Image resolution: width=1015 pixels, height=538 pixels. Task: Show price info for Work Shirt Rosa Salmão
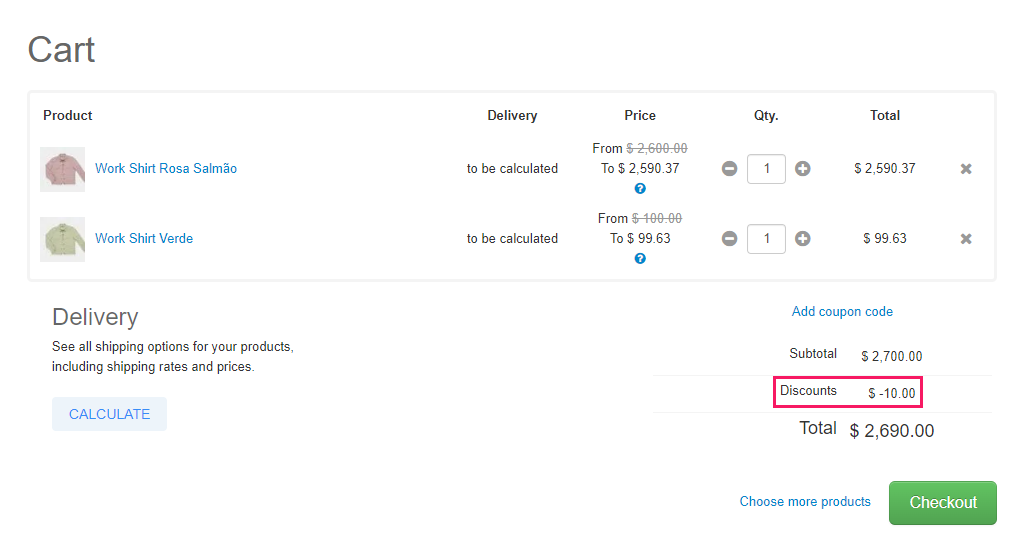tap(640, 188)
